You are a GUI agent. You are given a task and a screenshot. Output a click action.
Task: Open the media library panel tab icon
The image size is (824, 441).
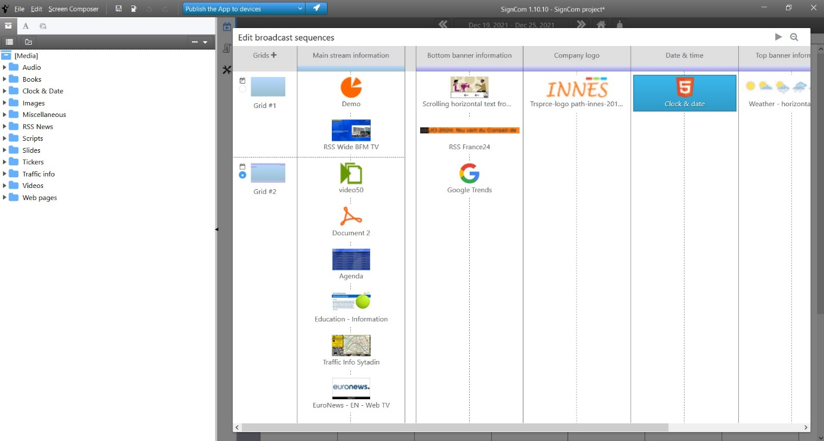coord(8,26)
